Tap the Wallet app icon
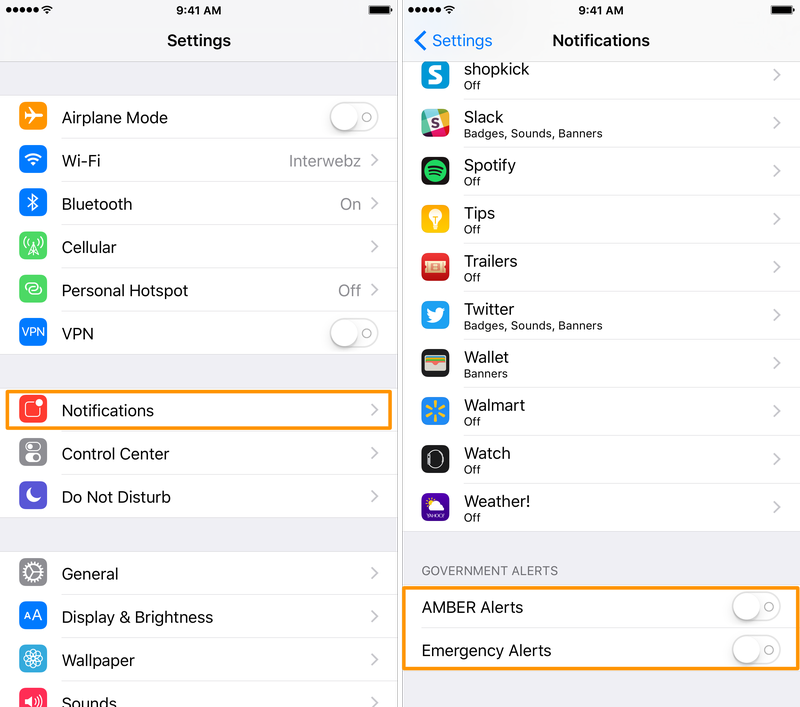 click(x=435, y=363)
